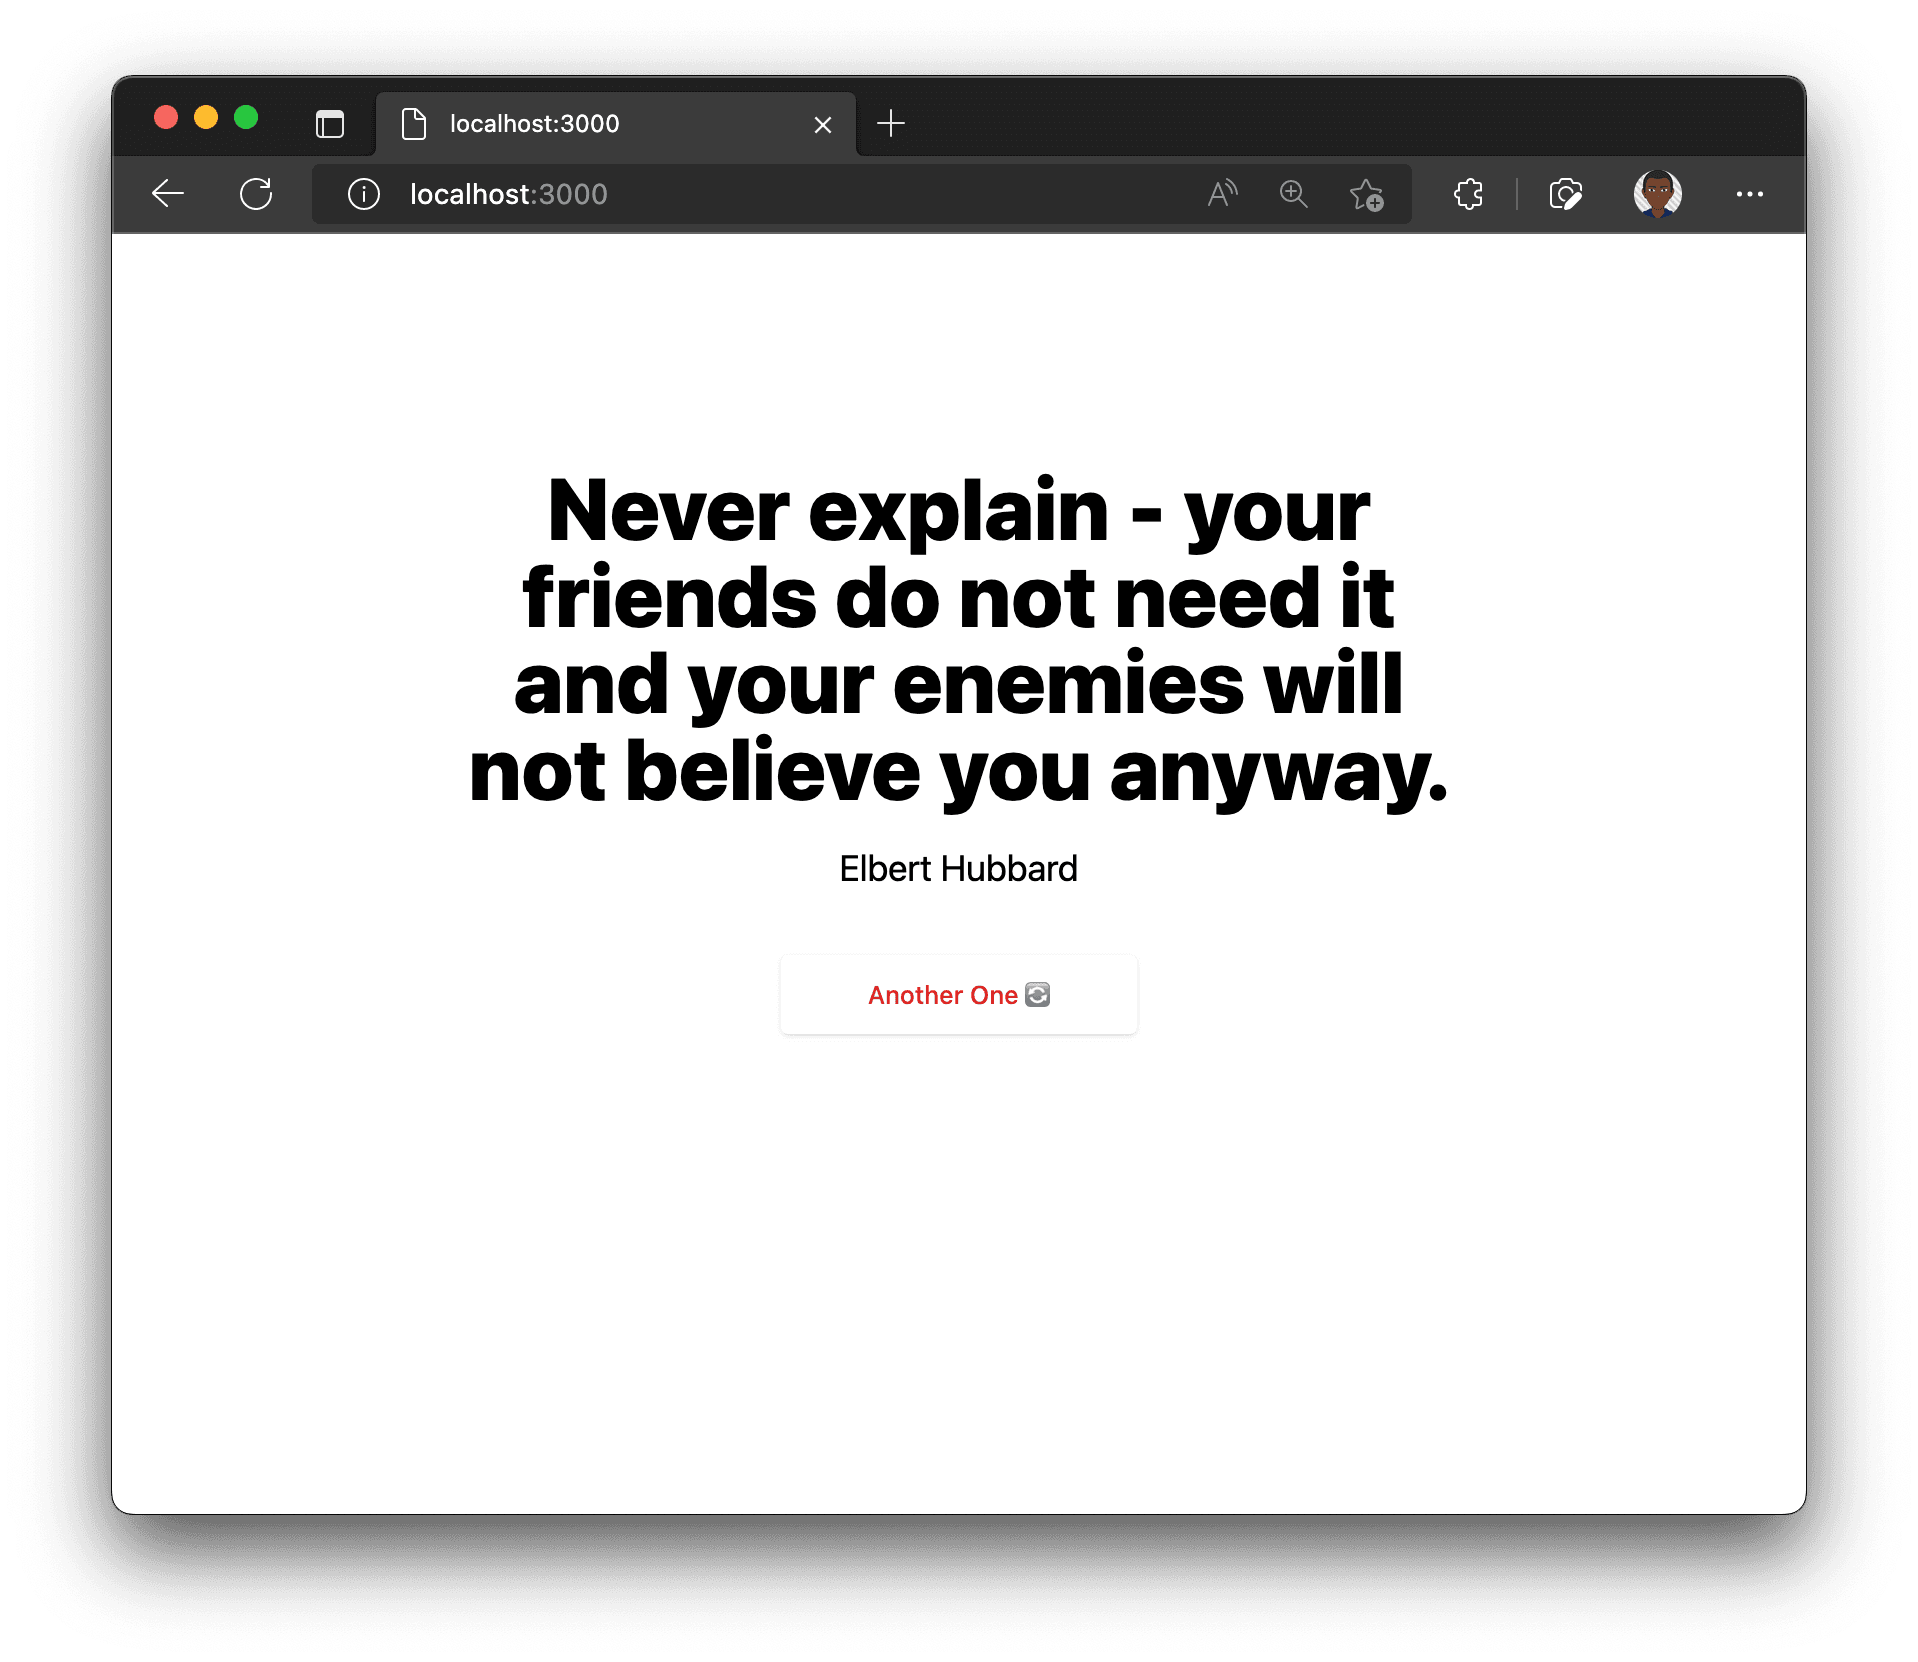Activate the Read Aloud icon
1918x1662 pixels.
[1221, 194]
